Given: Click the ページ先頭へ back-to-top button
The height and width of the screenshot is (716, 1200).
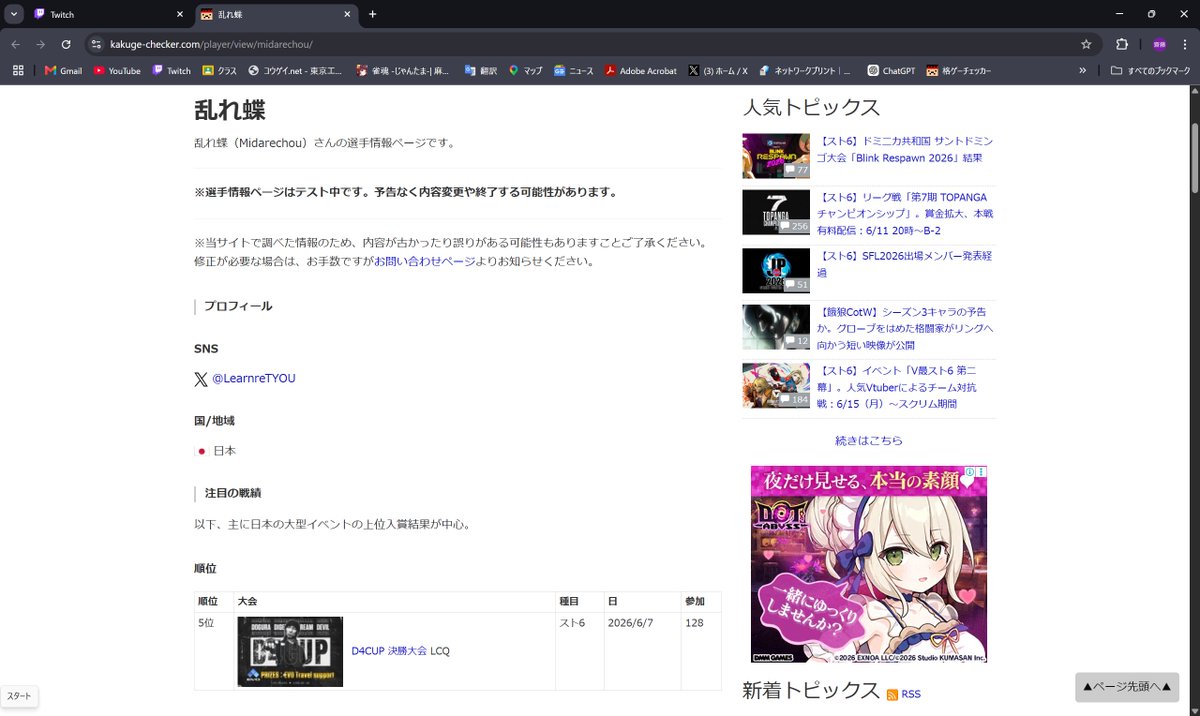Looking at the screenshot, I should click(1127, 687).
